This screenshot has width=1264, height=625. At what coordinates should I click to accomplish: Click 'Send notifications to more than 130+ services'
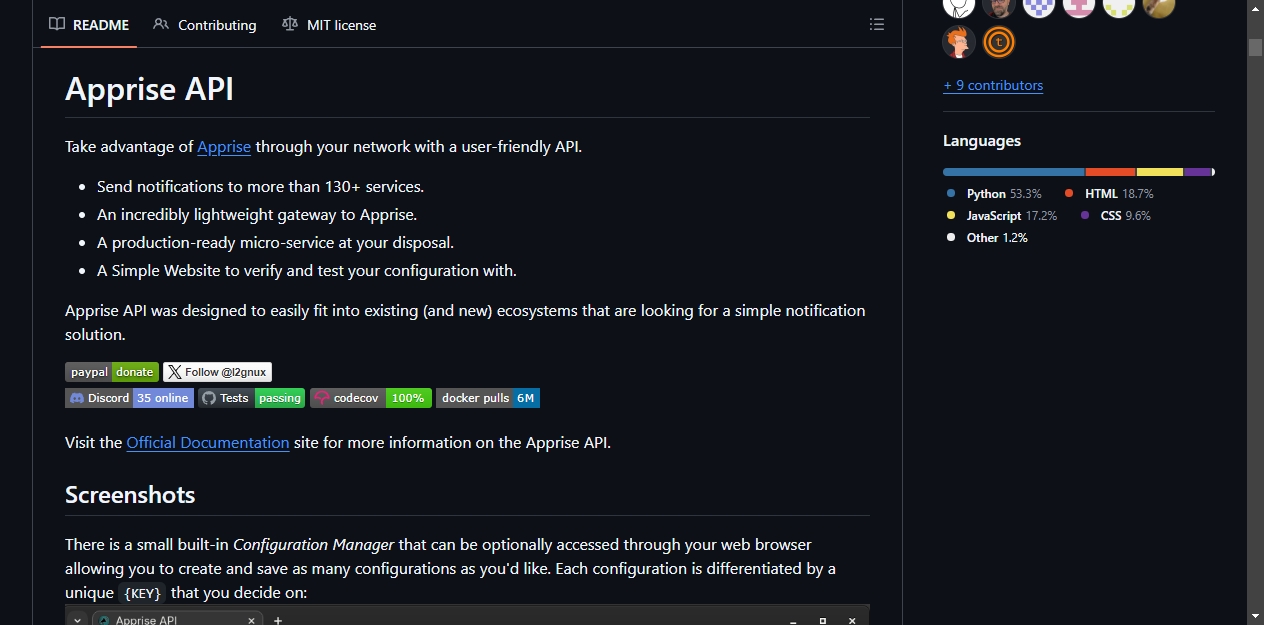click(x=260, y=186)
